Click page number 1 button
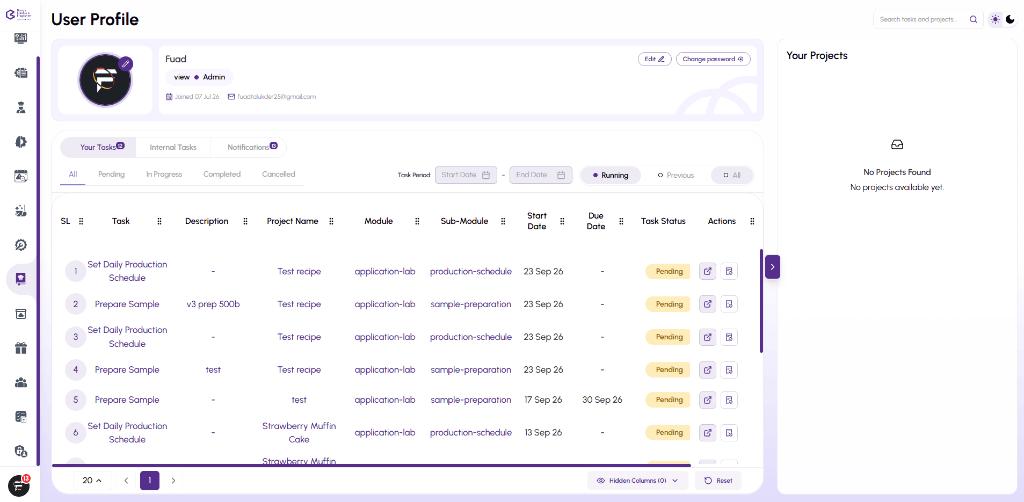 150,480
